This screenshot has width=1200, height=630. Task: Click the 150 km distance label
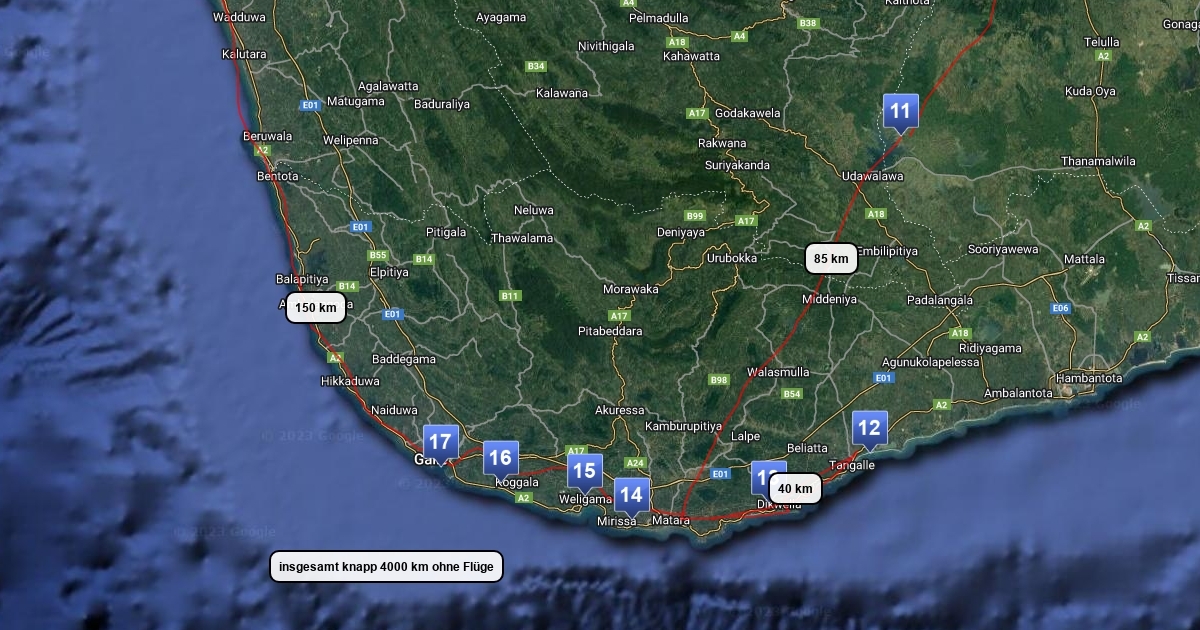click(316, 308)
